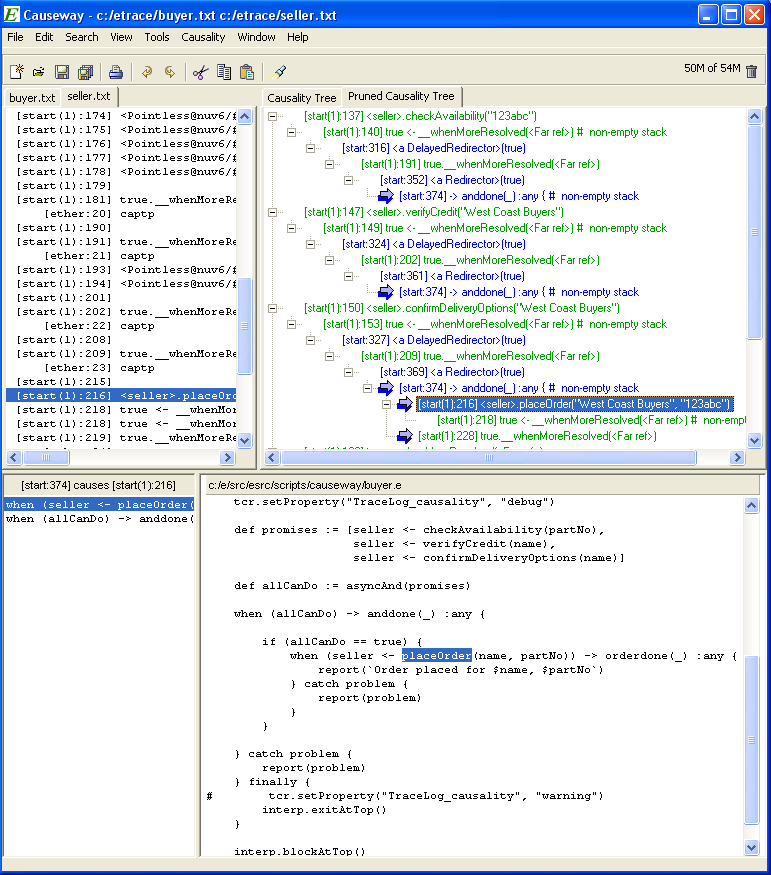Select the "when (allCanDo) -> anddone" stack entry
The height and width of the screenshot is (875, 771).
[96, 519]
